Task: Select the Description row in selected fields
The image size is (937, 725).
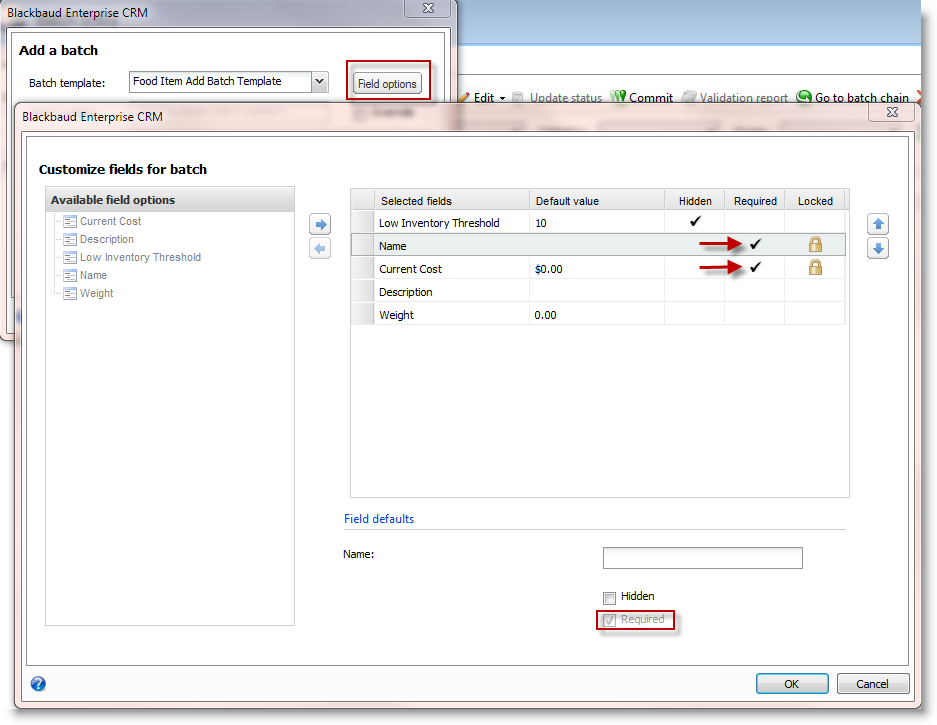Action: click(598, 292)
